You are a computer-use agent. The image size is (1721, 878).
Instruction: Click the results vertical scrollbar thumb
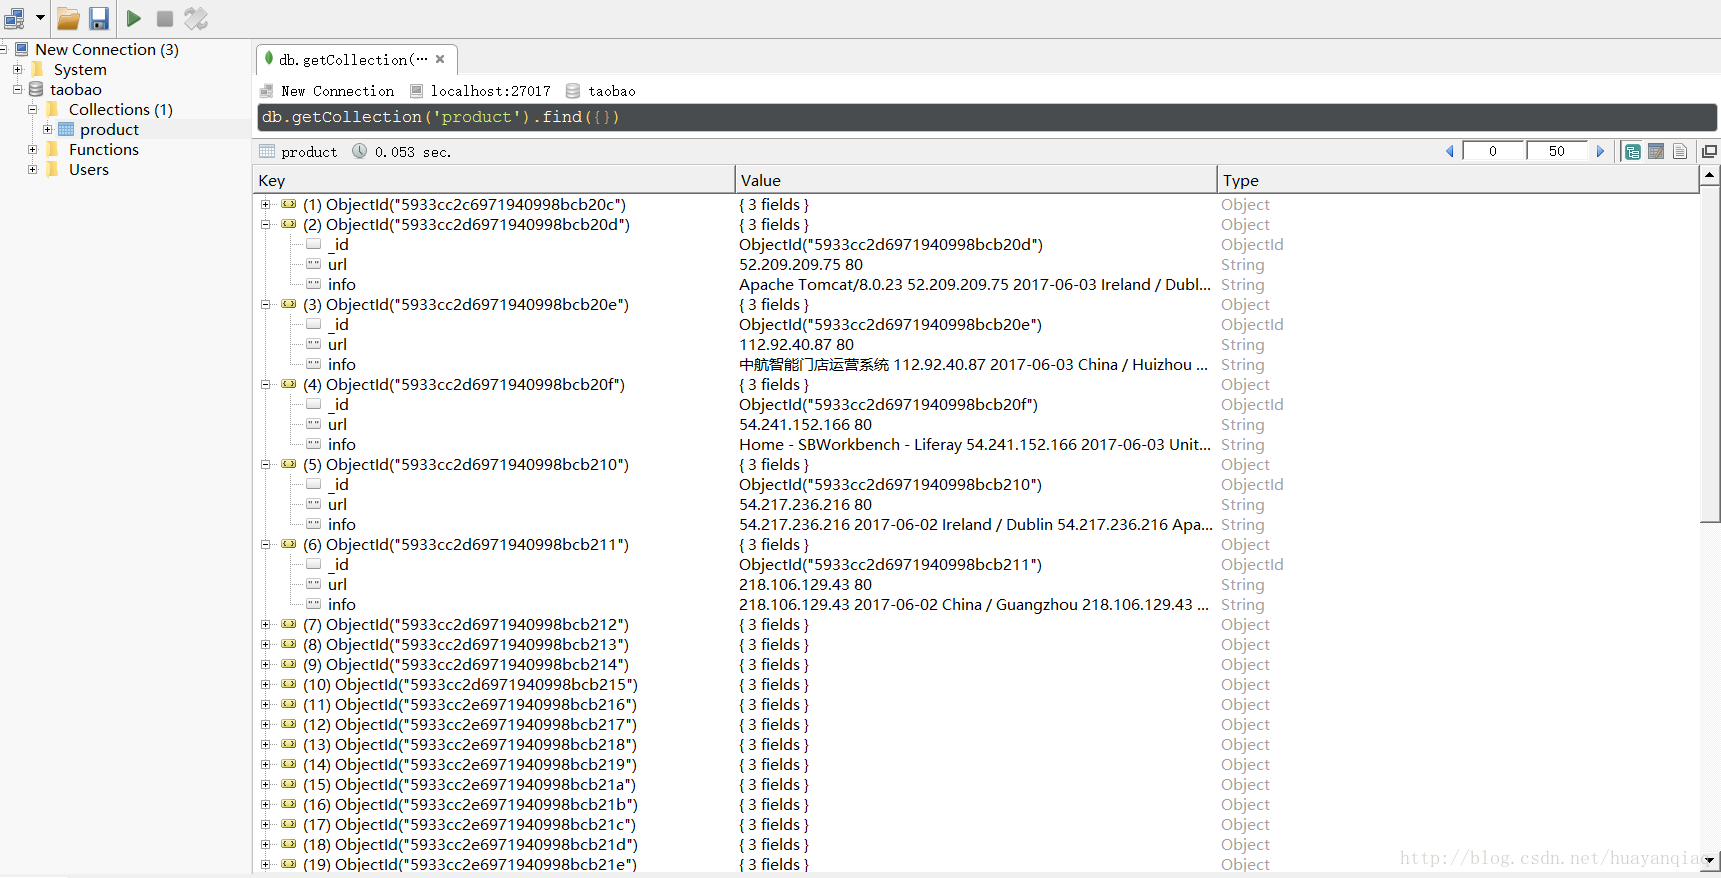coord(1710,353)
